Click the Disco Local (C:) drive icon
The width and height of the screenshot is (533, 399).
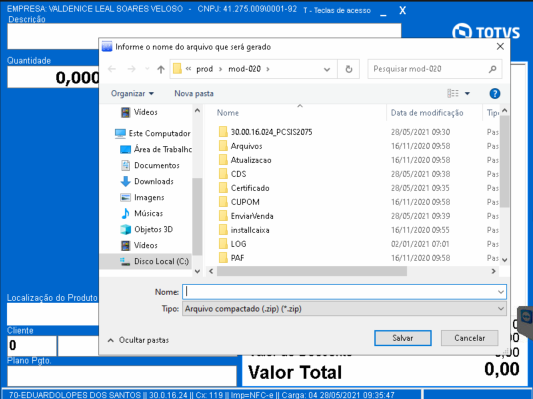[x=125, y=261]
